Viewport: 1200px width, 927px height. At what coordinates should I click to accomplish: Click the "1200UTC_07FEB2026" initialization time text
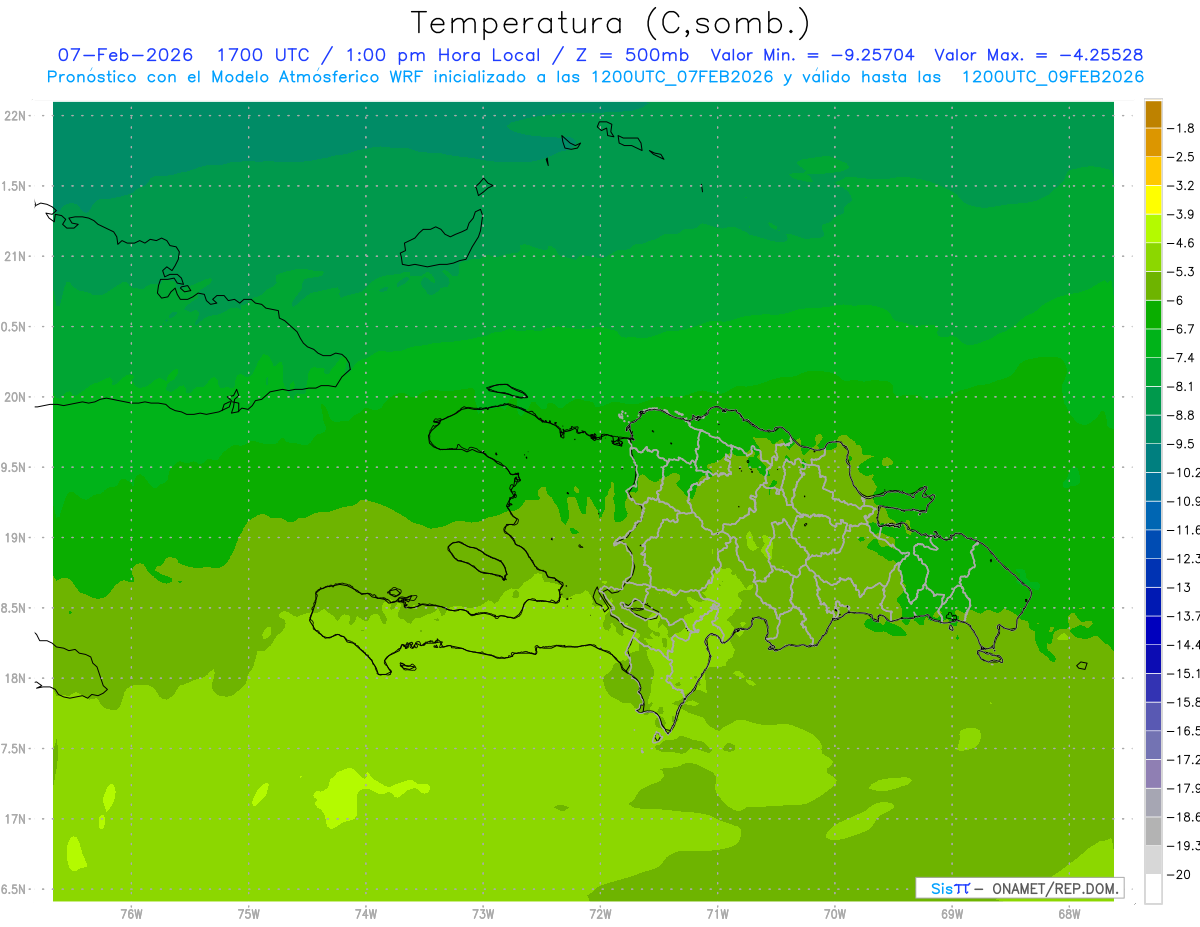coord(682,77)
